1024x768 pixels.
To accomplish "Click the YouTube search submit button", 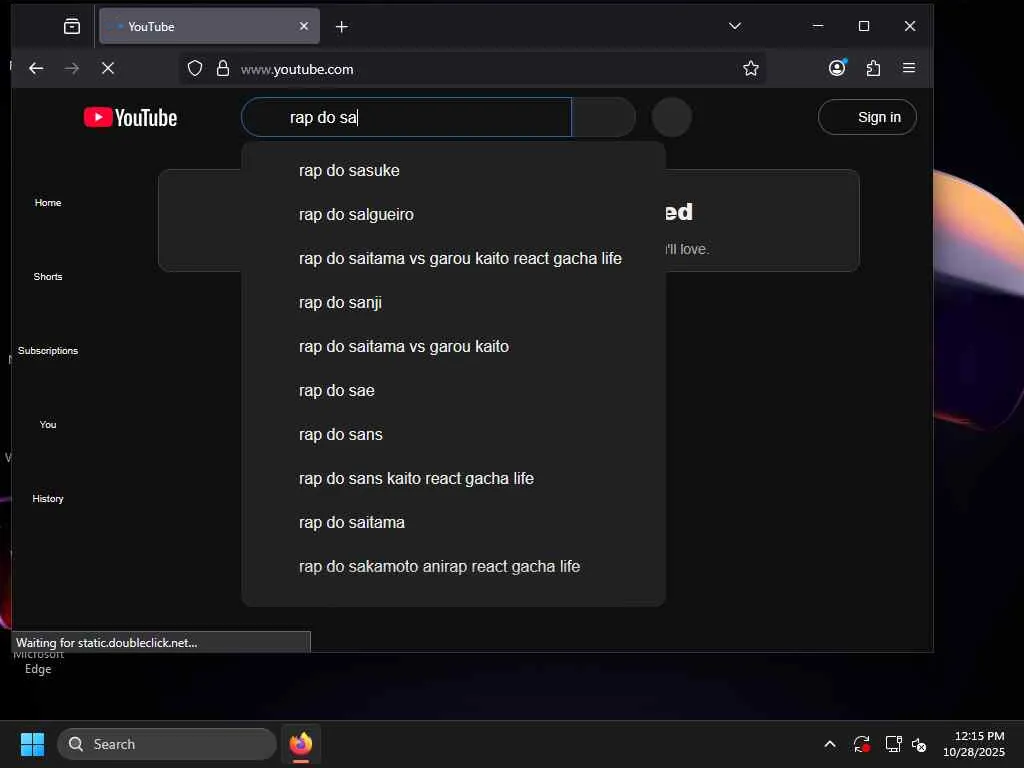I will pyautogui.click(x=603, y=118).
